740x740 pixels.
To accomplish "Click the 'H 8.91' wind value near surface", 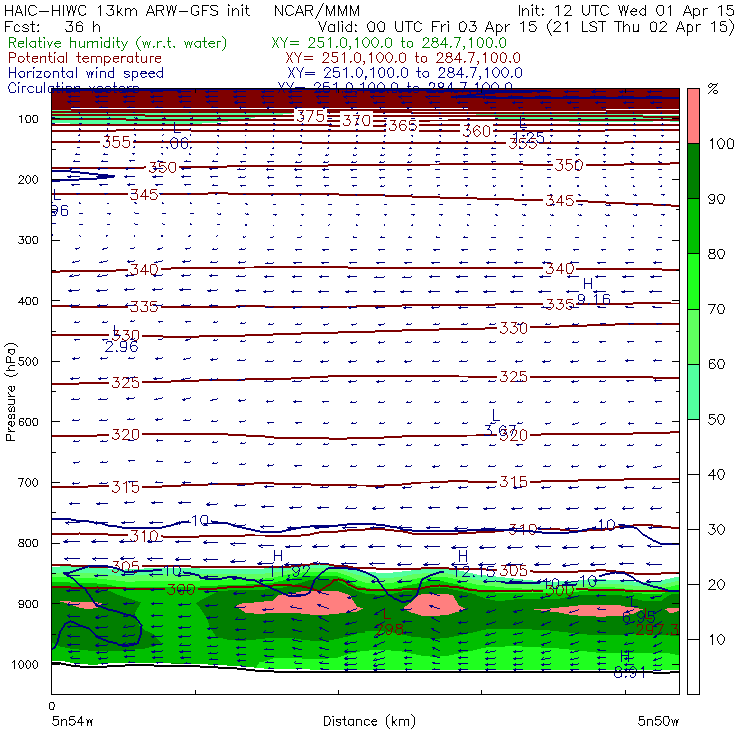I will 630,664.
